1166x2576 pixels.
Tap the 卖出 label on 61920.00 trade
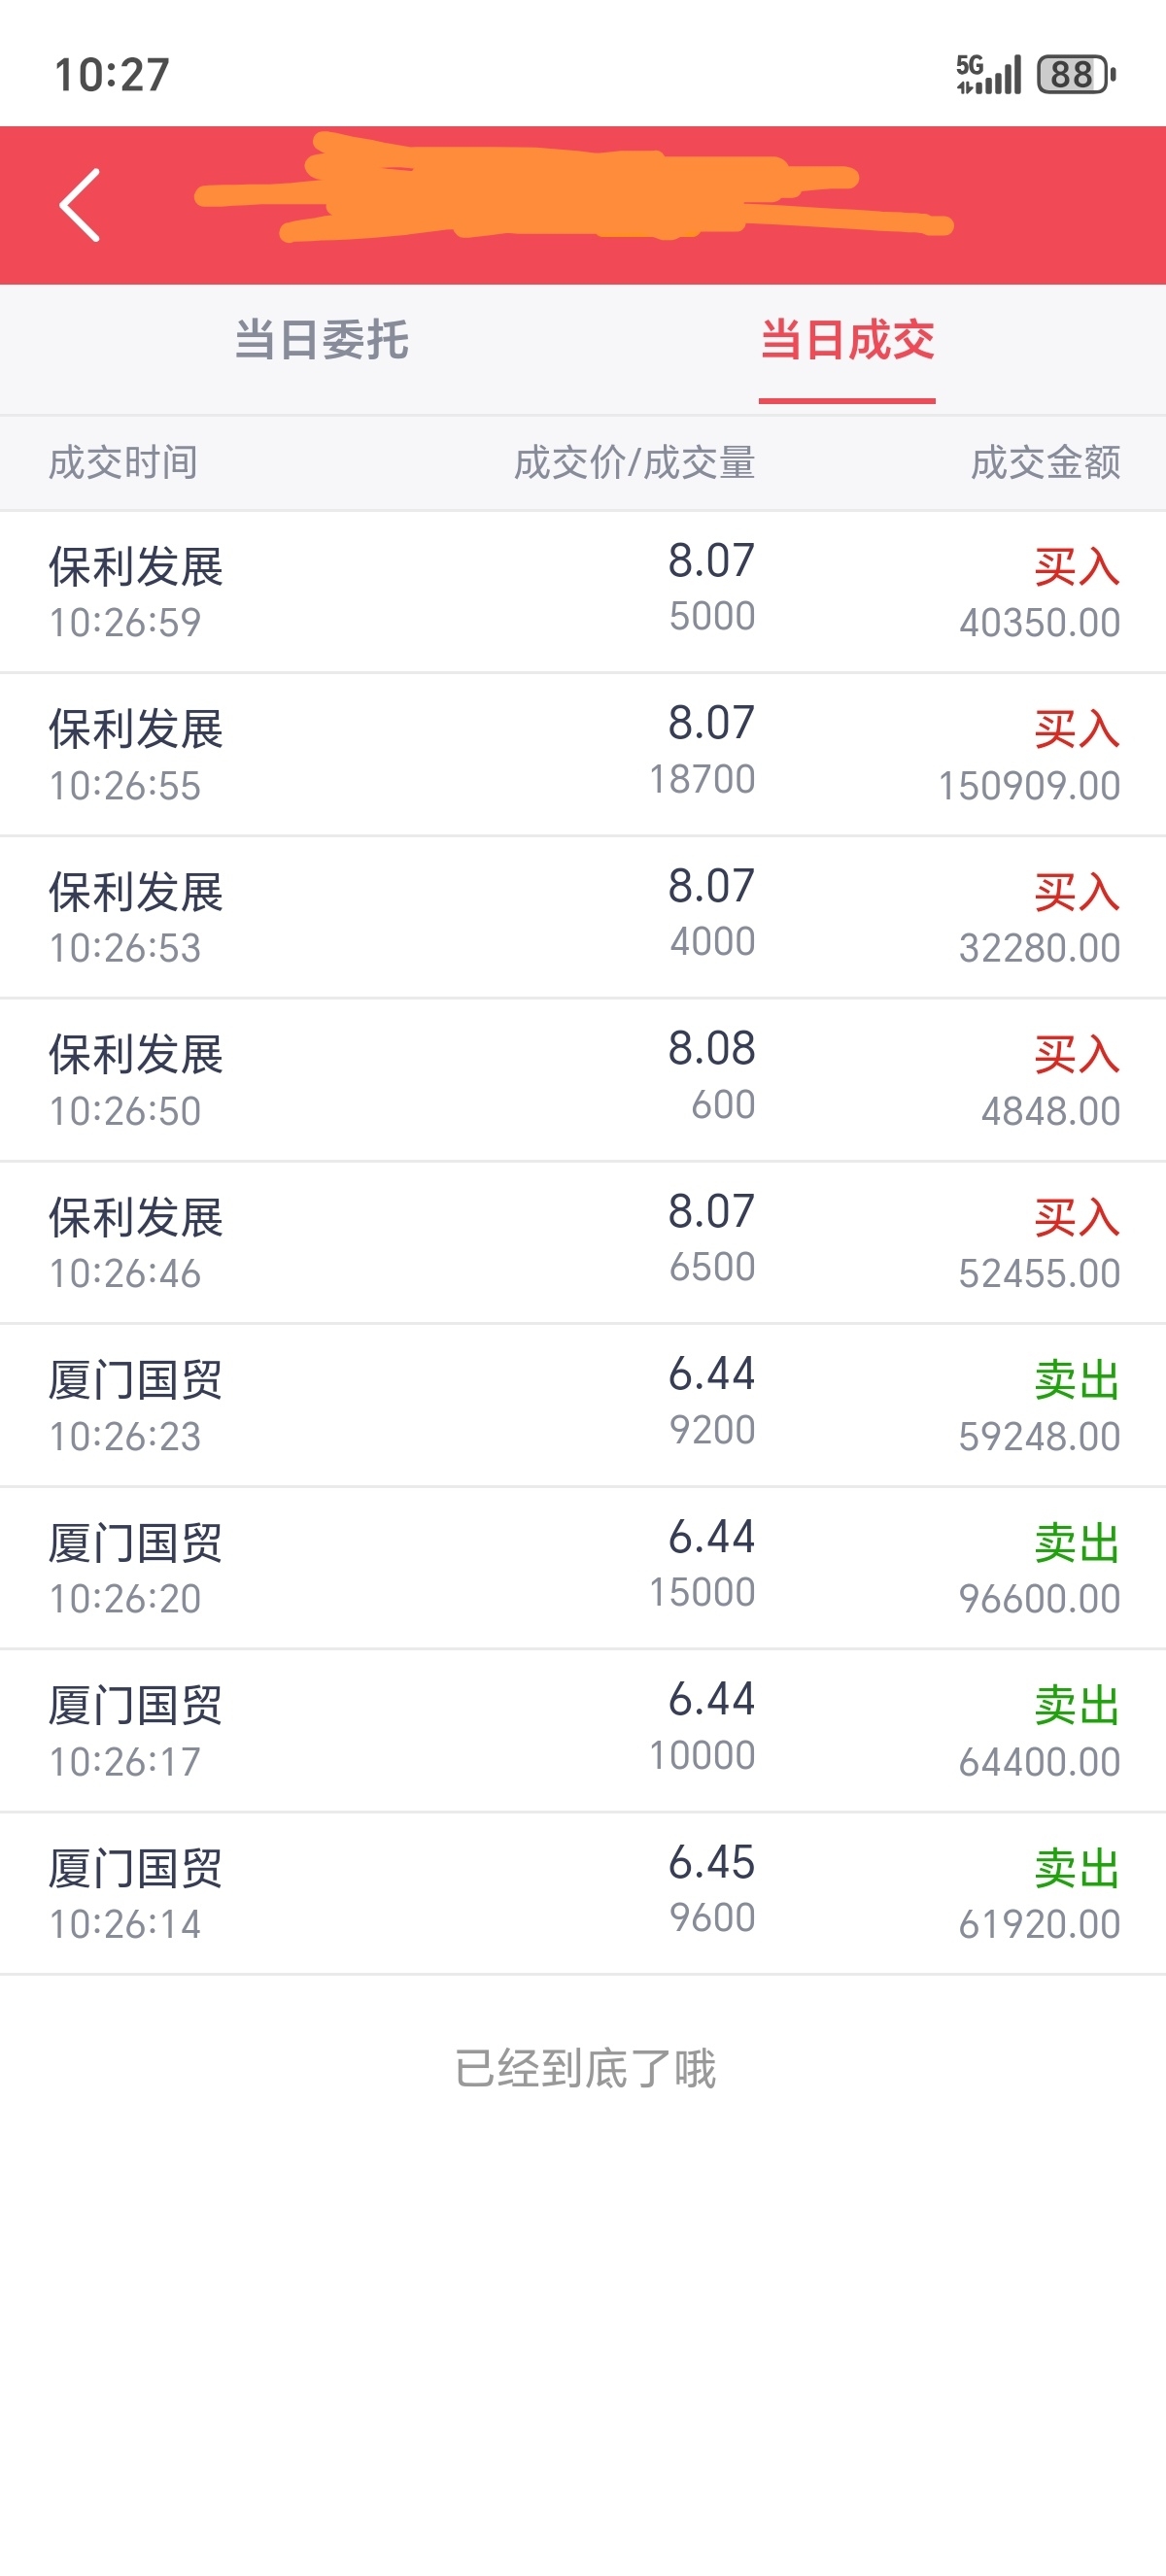coord(1077,1868)
